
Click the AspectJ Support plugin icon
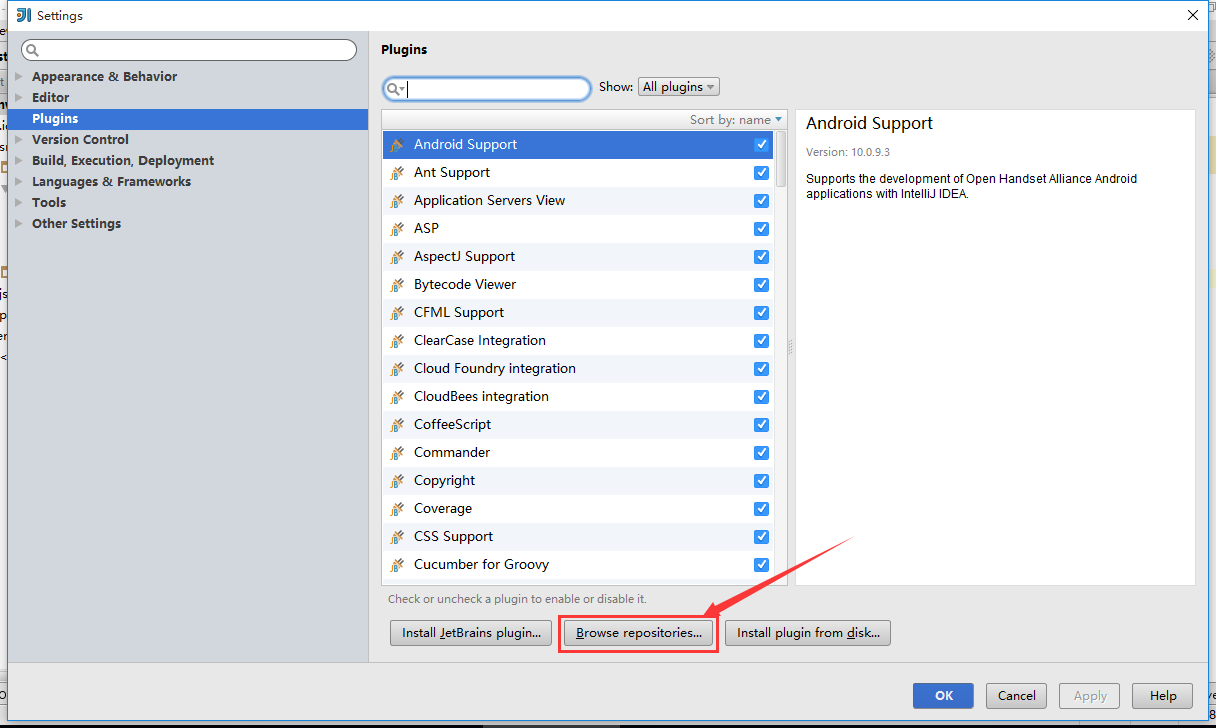click(x=397, y=257)
